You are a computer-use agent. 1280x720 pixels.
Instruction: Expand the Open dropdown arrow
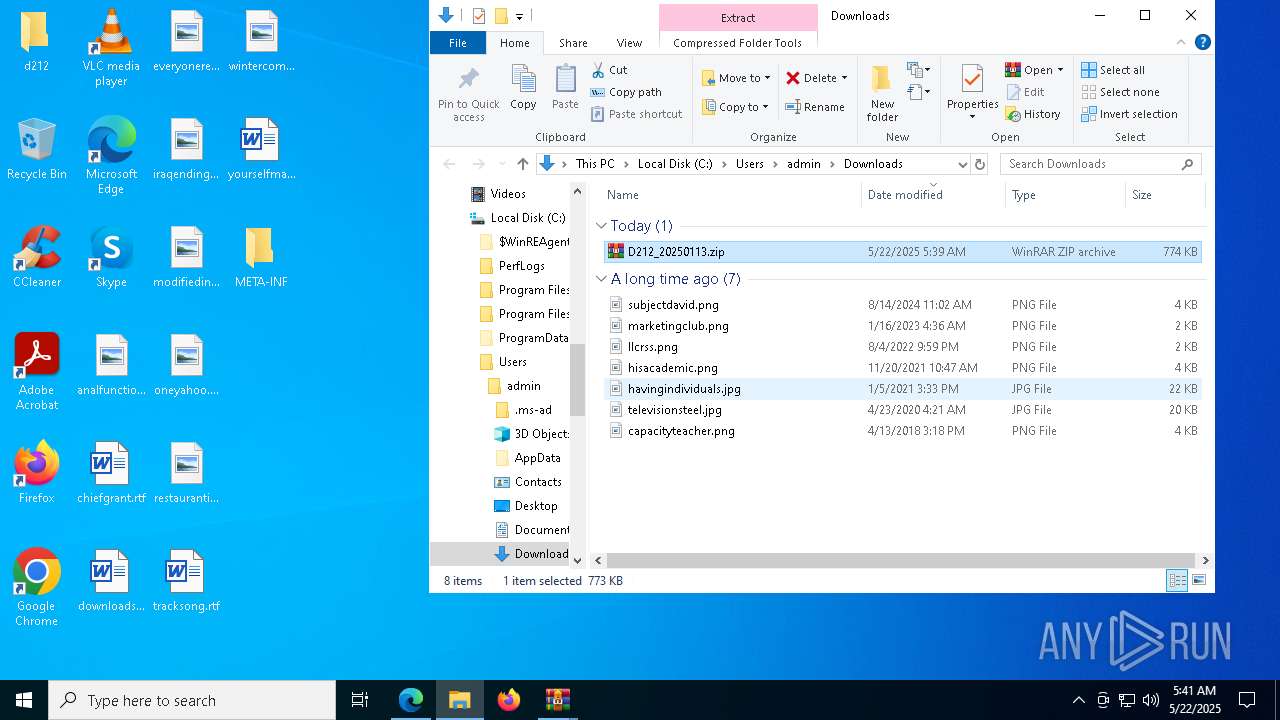tap(1060, 70)
